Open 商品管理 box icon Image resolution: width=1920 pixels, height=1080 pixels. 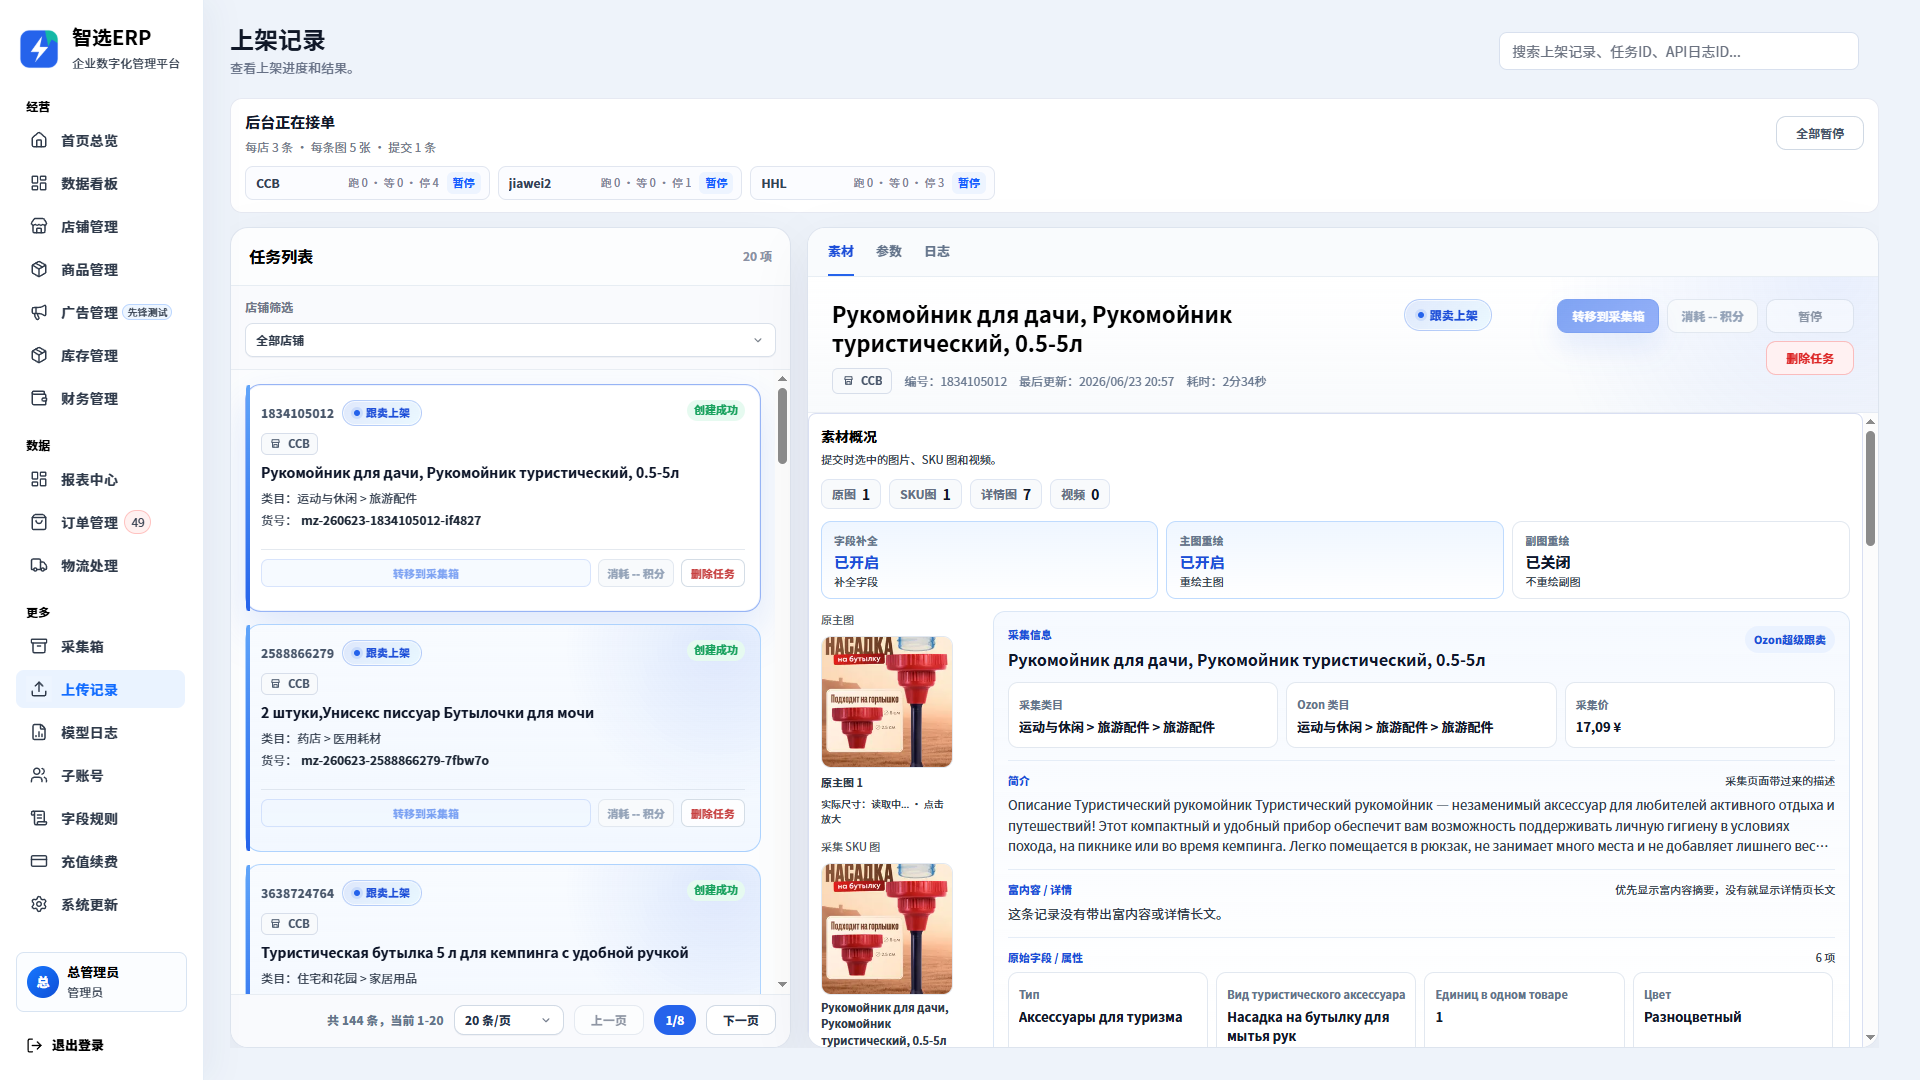tap(39, 269)
